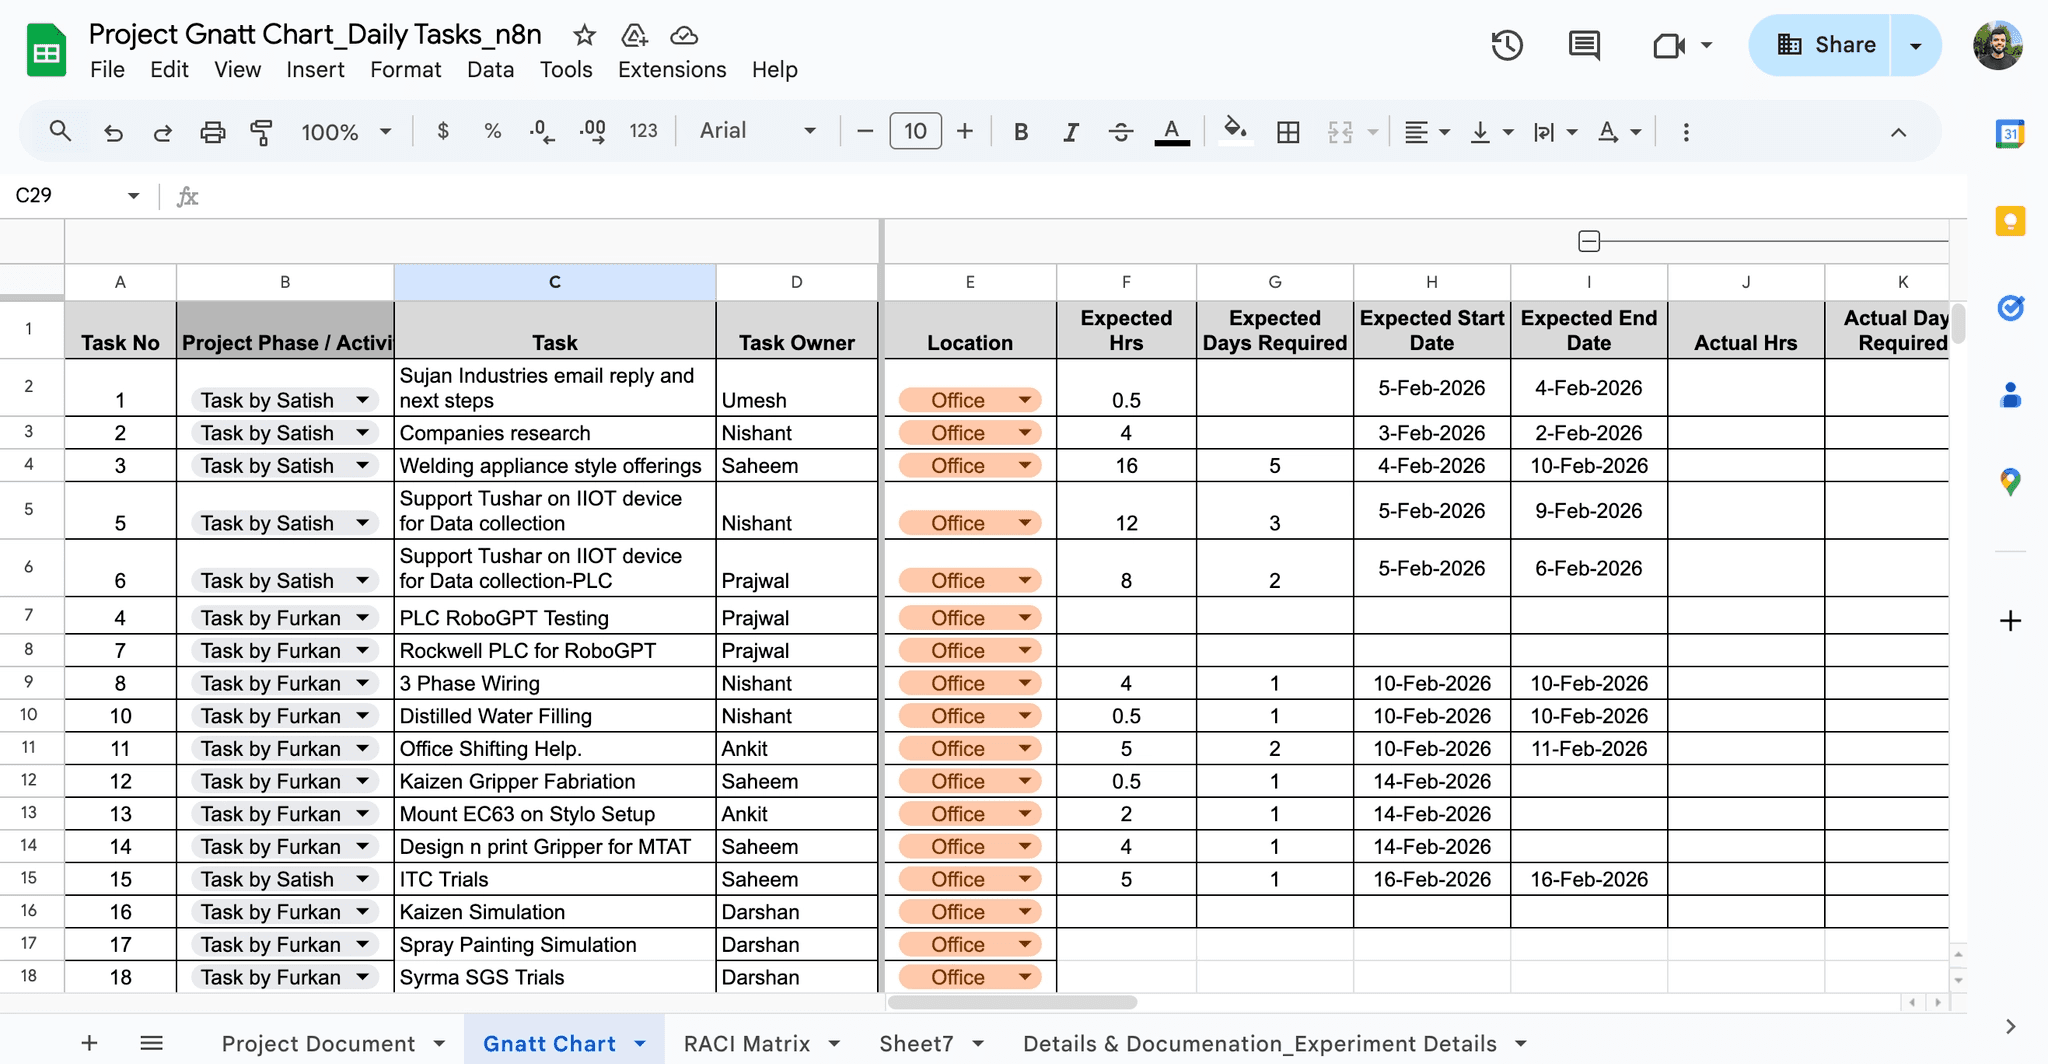2048x1064 pixels.
Task: Click the version history icon
Action: point(1506,45)
